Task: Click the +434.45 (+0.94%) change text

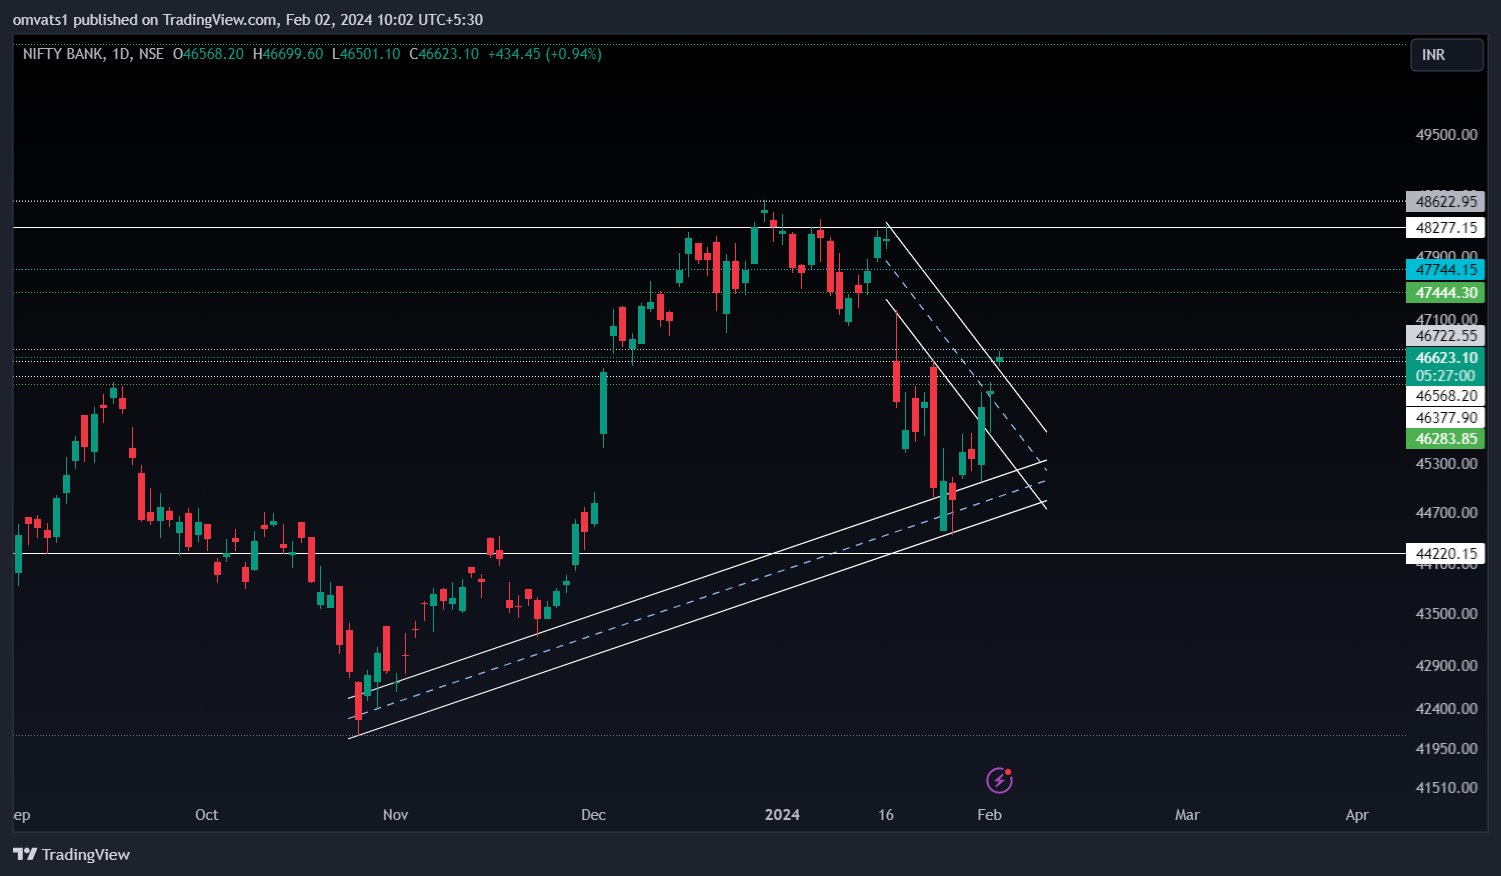Action: pyautogui.click(x=544, y=54)
